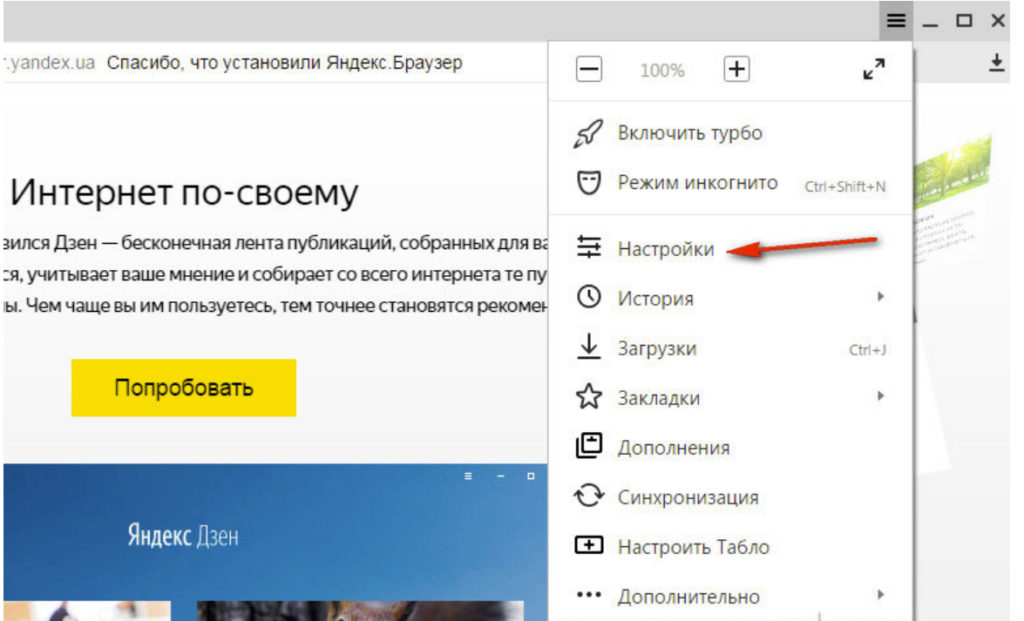Expand the Дополнительно submenu arrow
1024x621 pixels.
click(880, 595)
